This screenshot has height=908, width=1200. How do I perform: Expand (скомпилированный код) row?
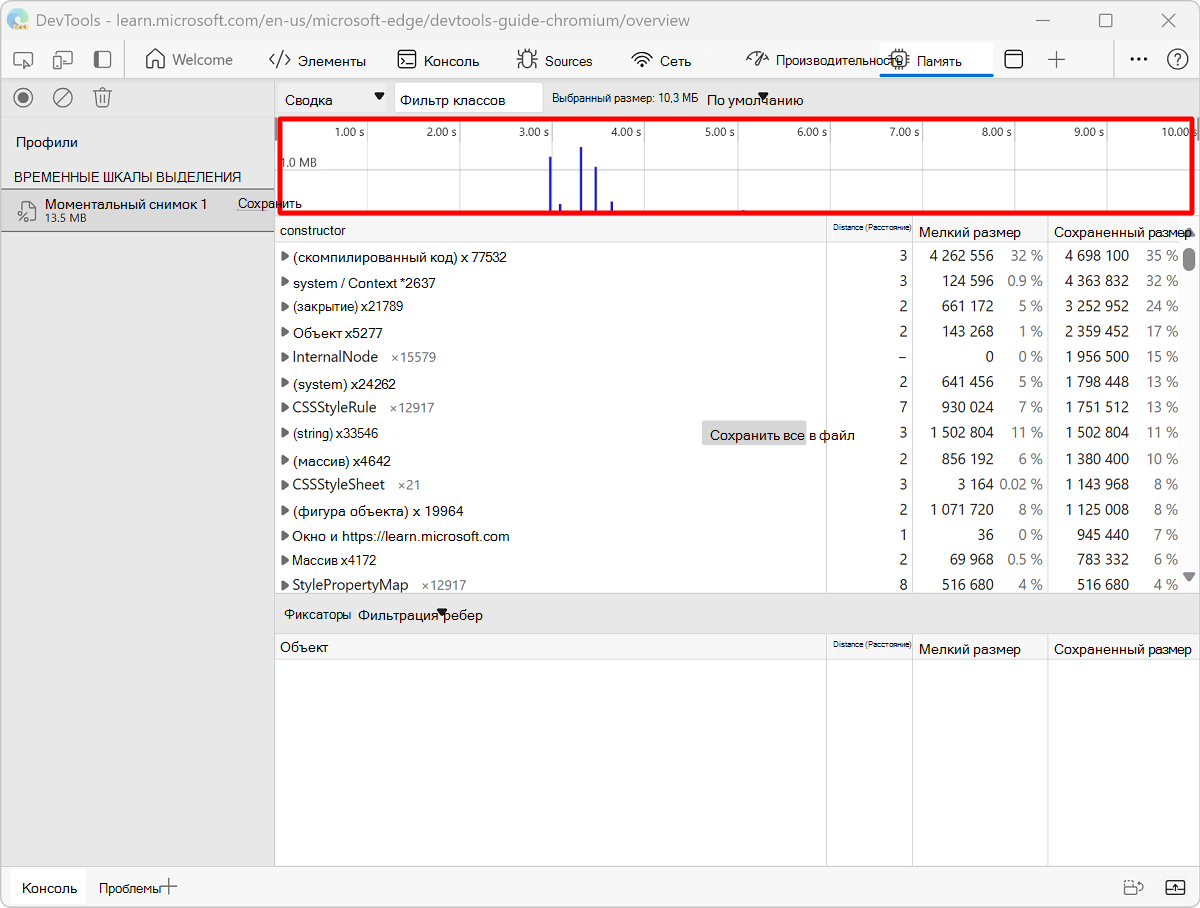point(285,257)
